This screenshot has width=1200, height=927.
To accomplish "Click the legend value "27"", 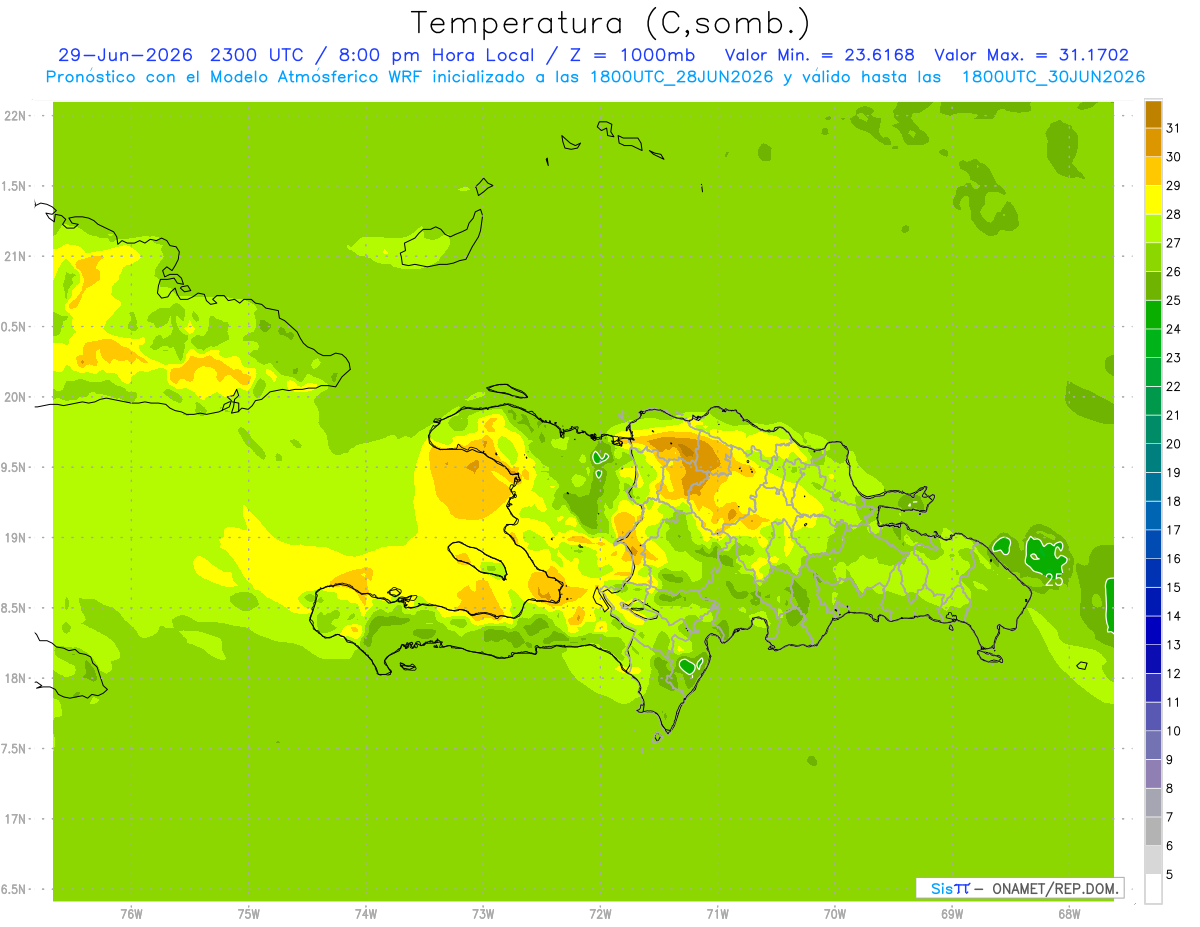I will pyautogui.click(x=1173, y=243).
